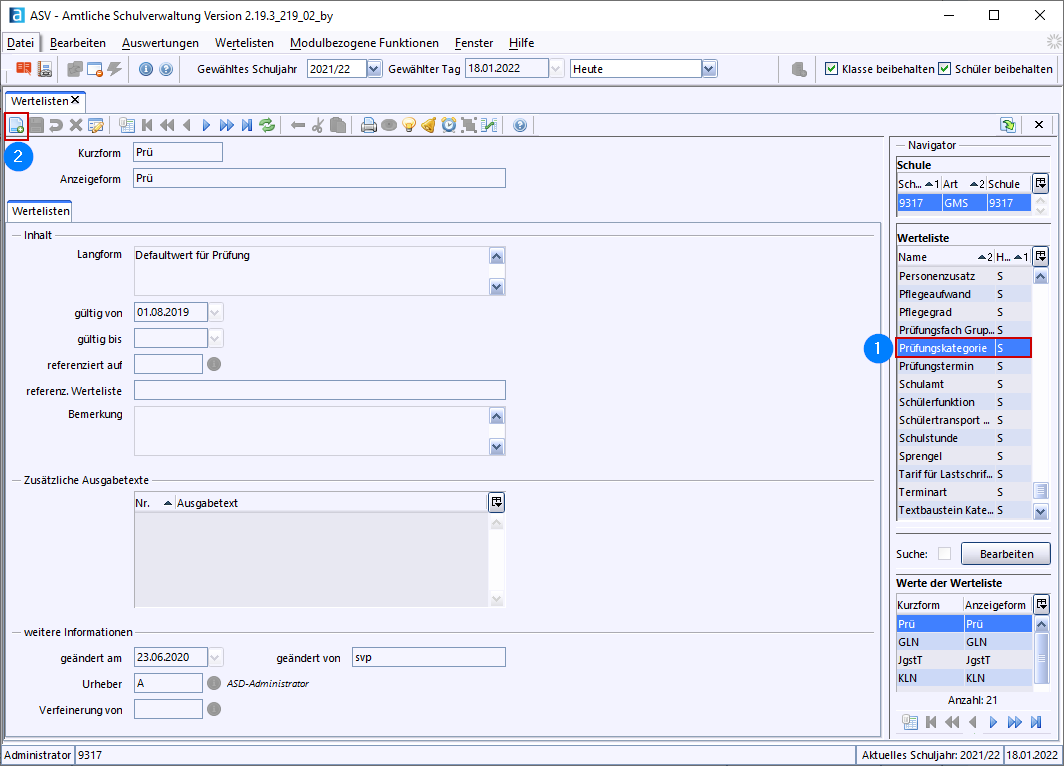This screenshot has height=766, width=1064.
Task: Click Werteliste scrollbar down arrow
Action: tap(1040, 512)
